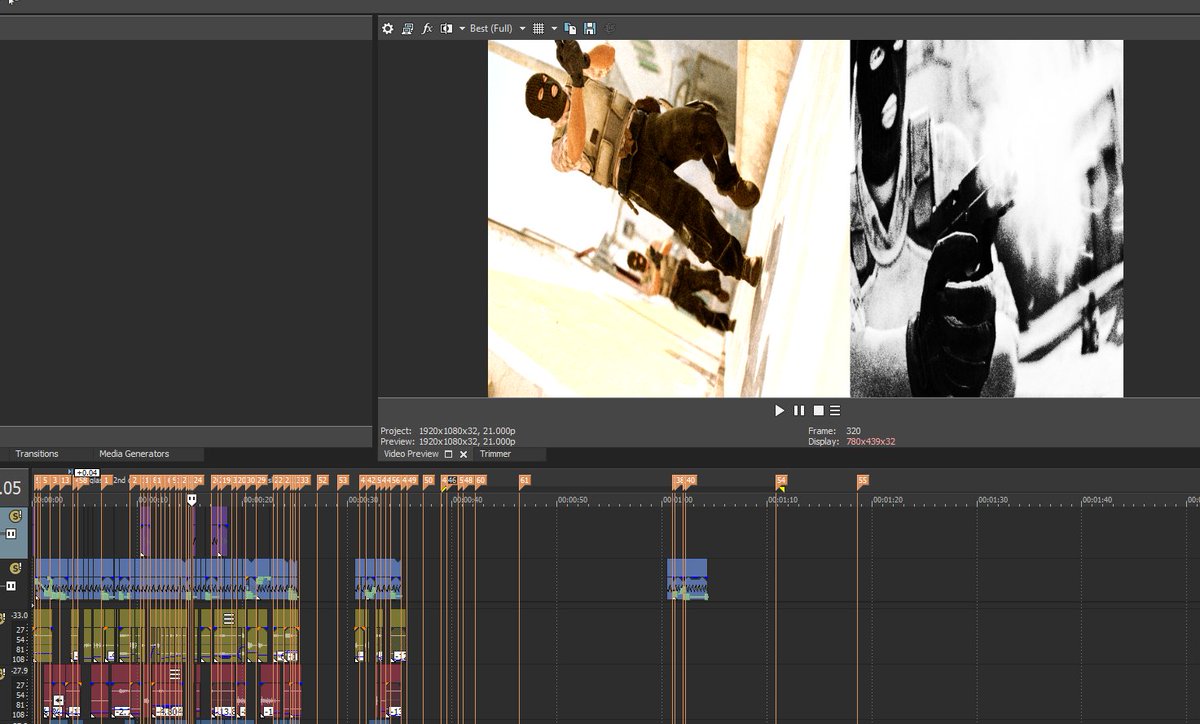1200x724 pixels.
Task: Jump to marker 24 on timeline
Action: click(198, 481)
